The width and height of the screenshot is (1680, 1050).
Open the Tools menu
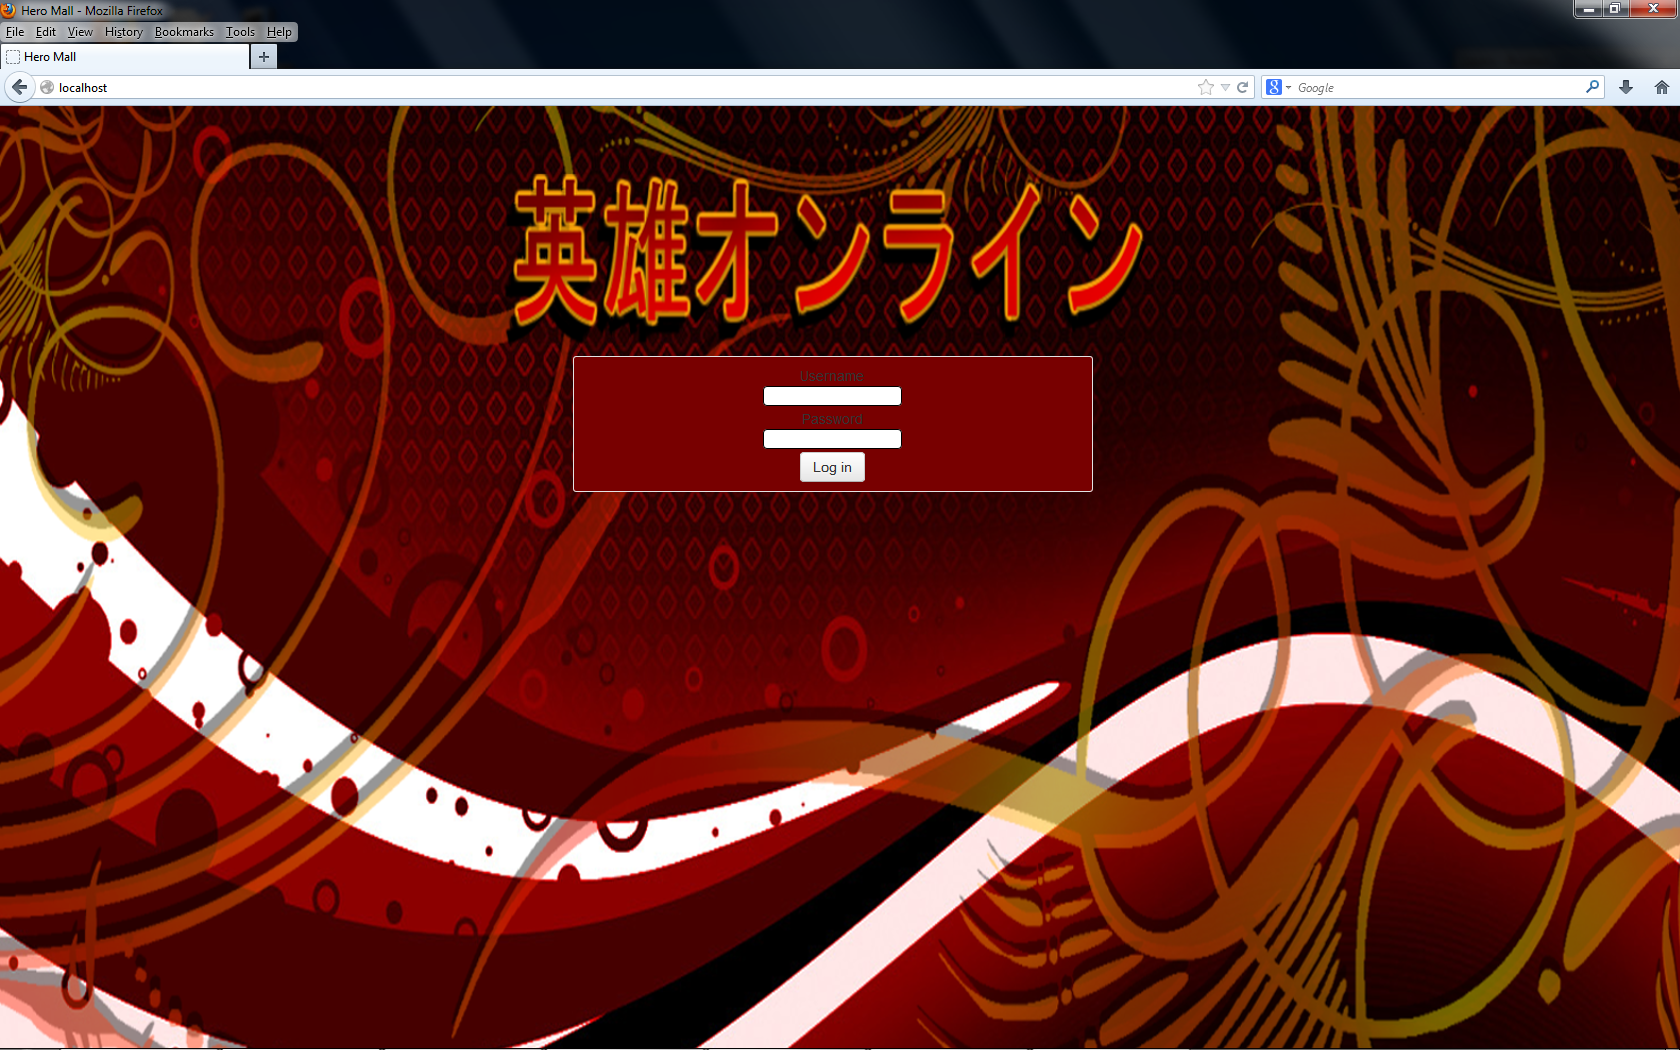(x=240, y=32)
